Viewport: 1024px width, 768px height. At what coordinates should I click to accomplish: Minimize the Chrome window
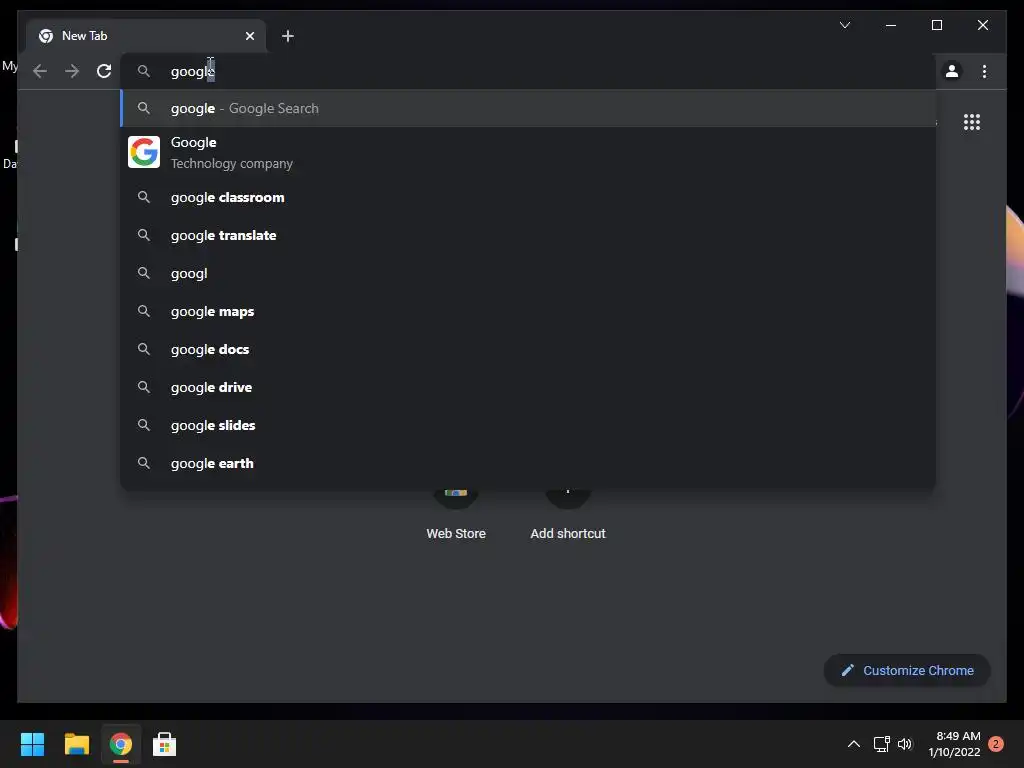point(891,25)
